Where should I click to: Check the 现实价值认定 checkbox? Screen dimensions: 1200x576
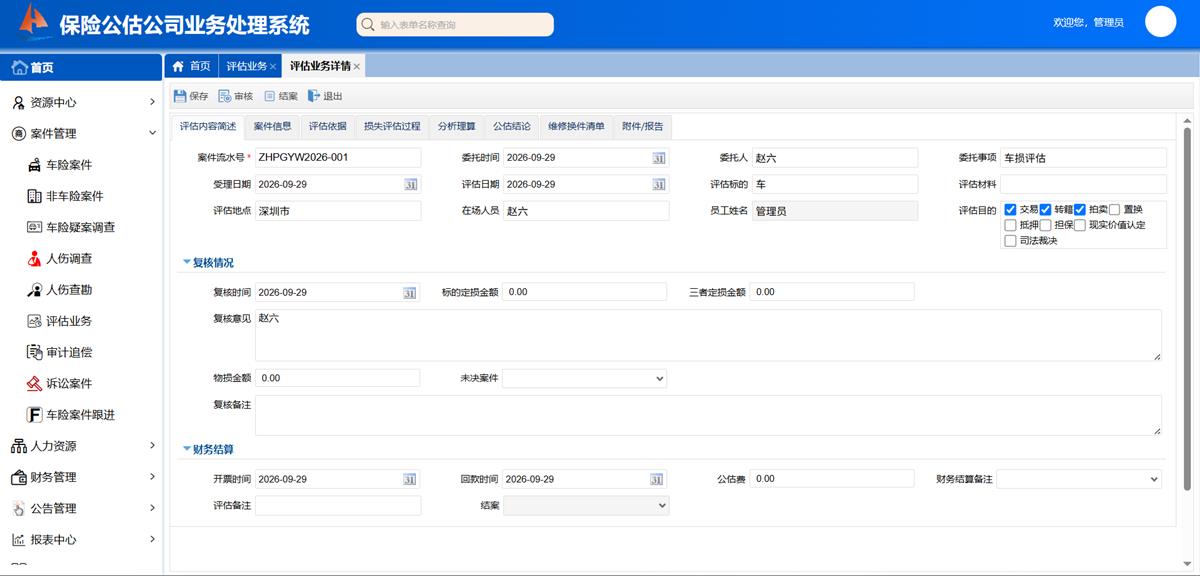point(1080,225)
